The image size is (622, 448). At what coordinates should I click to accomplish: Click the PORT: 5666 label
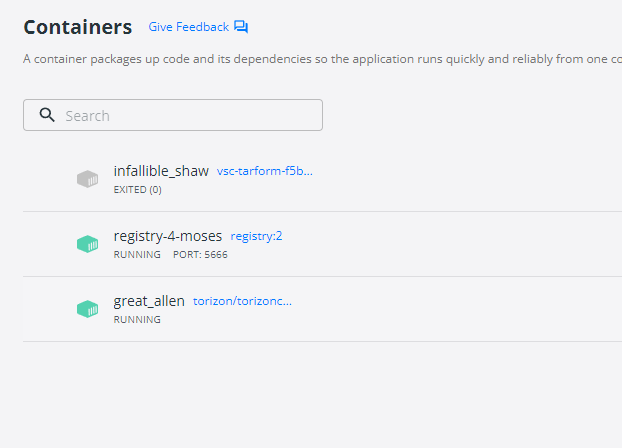[200, 255]
